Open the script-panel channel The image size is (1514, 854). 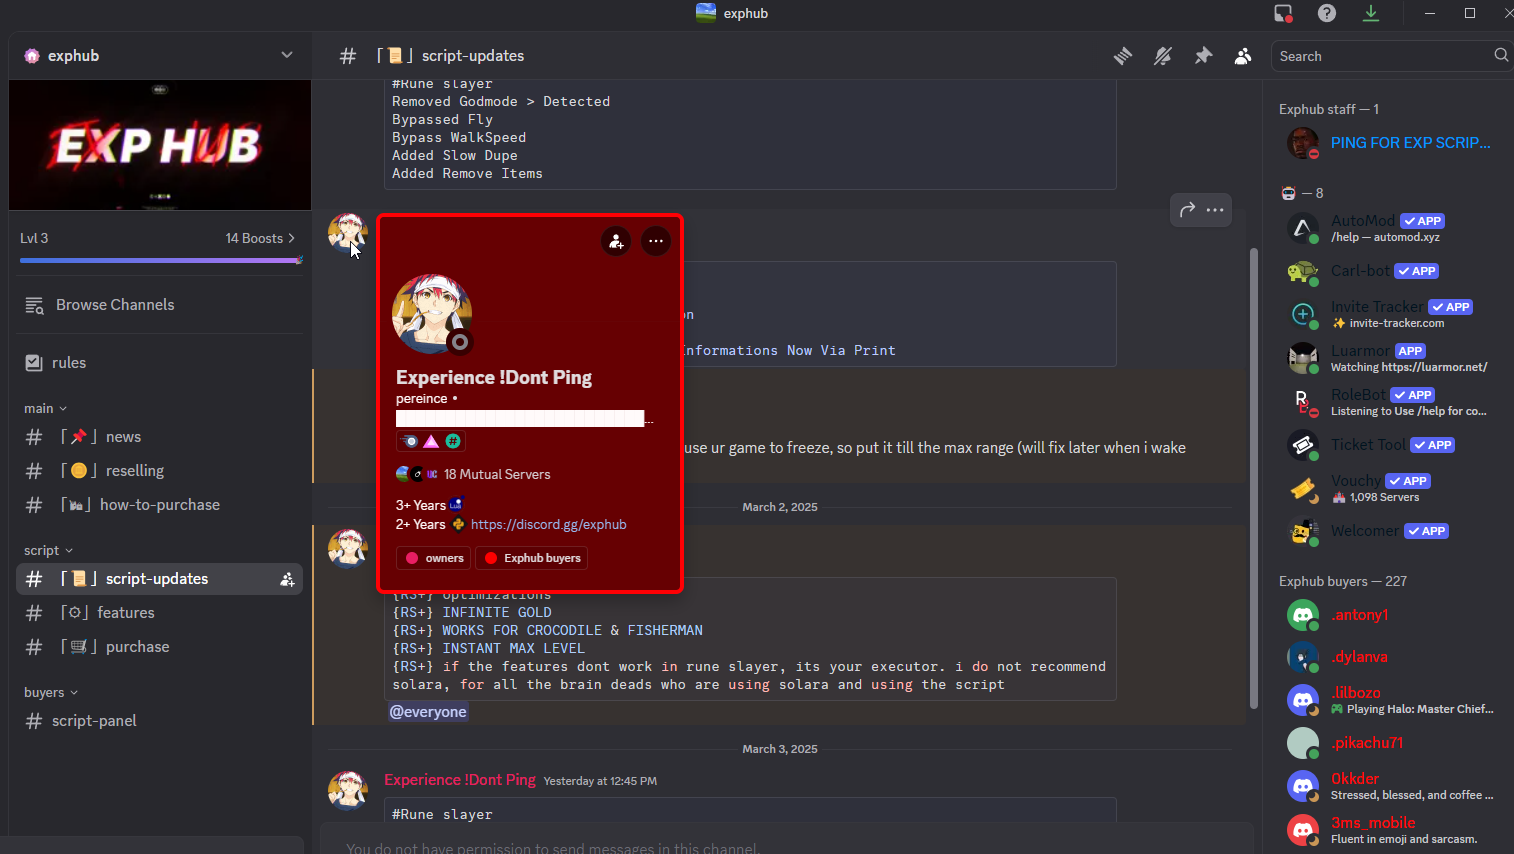click(160, 721)
